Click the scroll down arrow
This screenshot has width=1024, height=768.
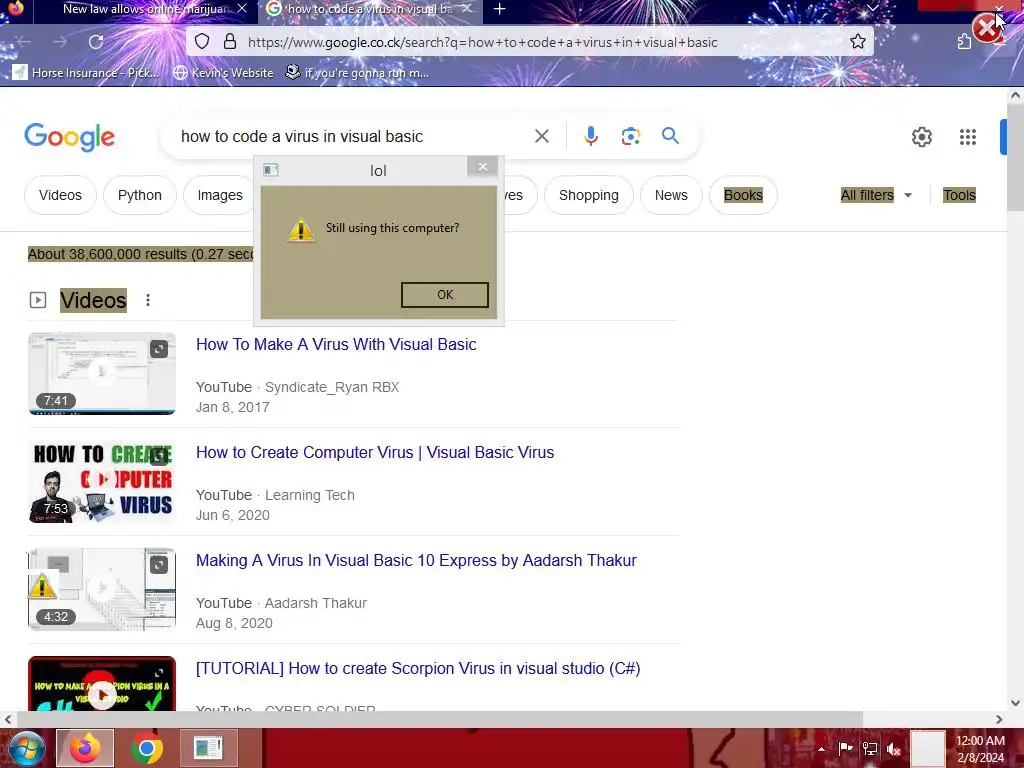click(x=1015, y=703)
